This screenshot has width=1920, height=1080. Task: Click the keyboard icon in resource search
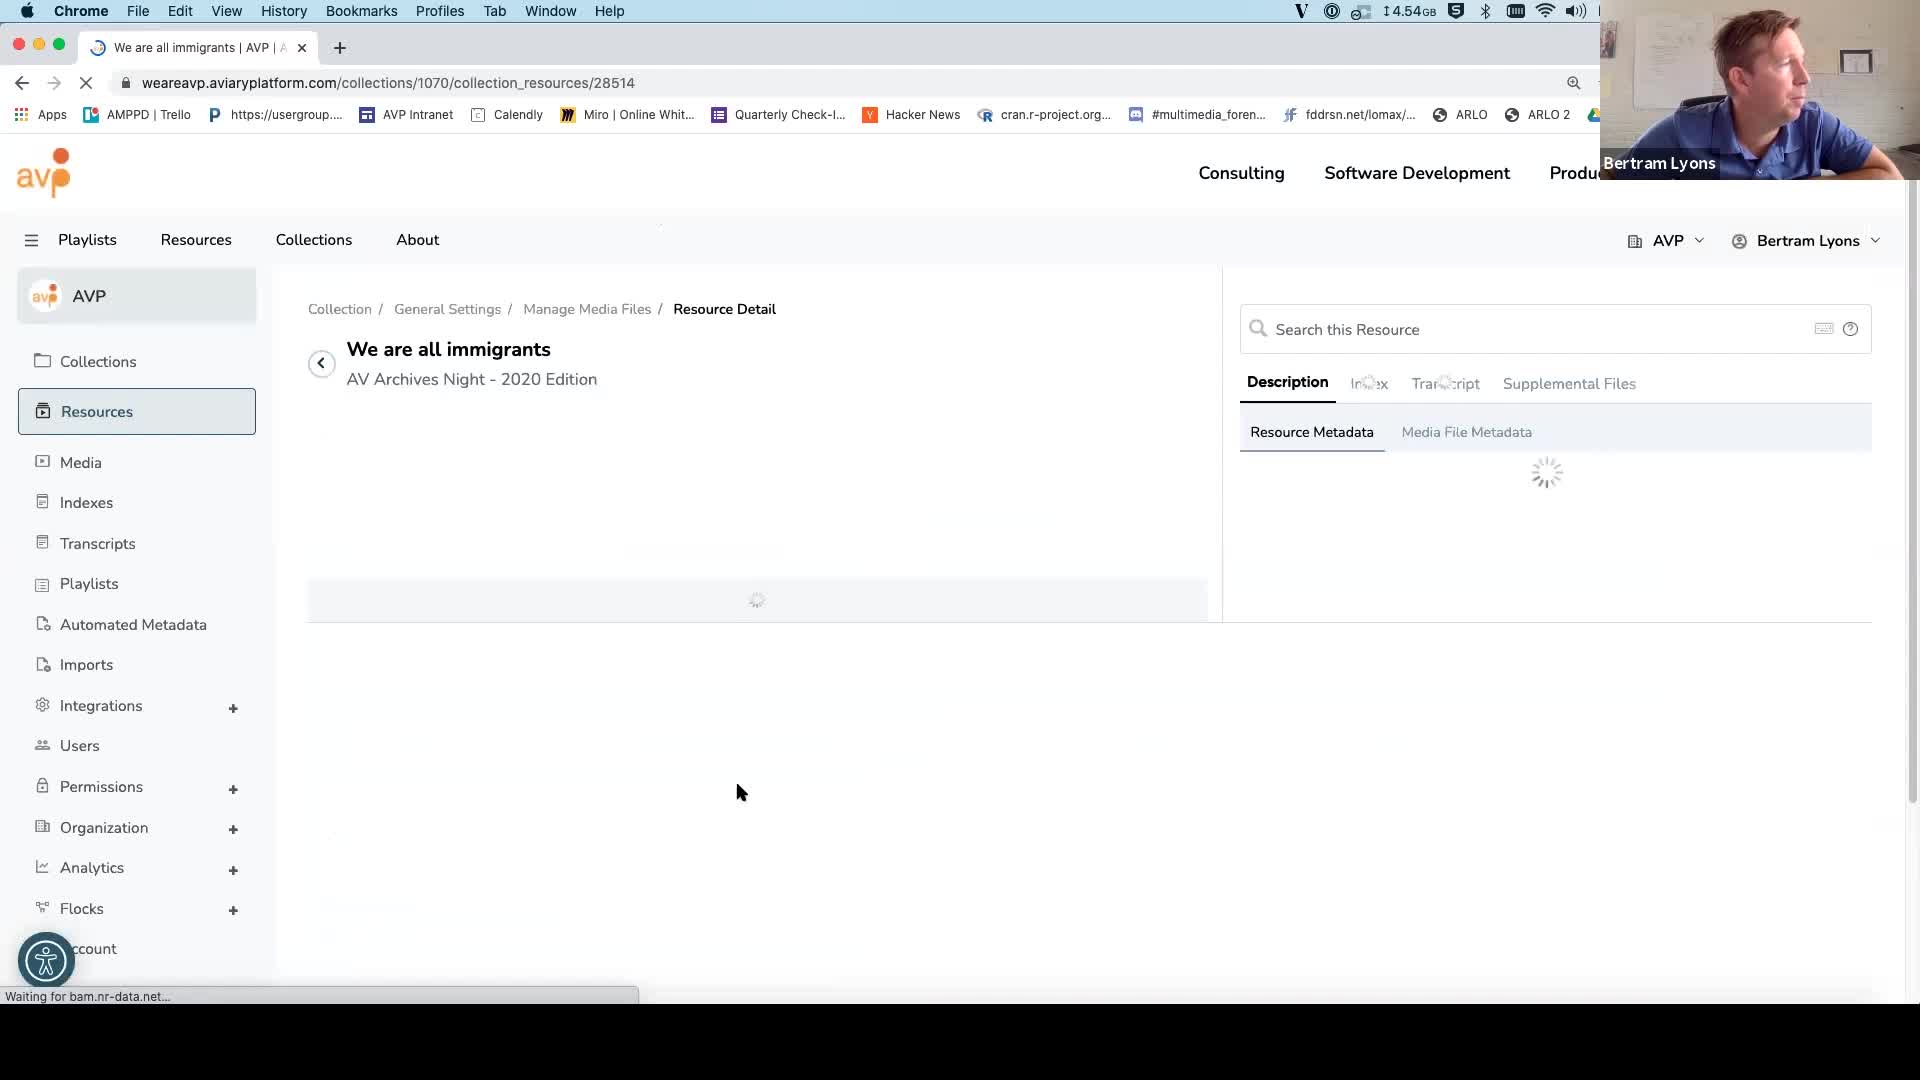tap(1824, 329)
